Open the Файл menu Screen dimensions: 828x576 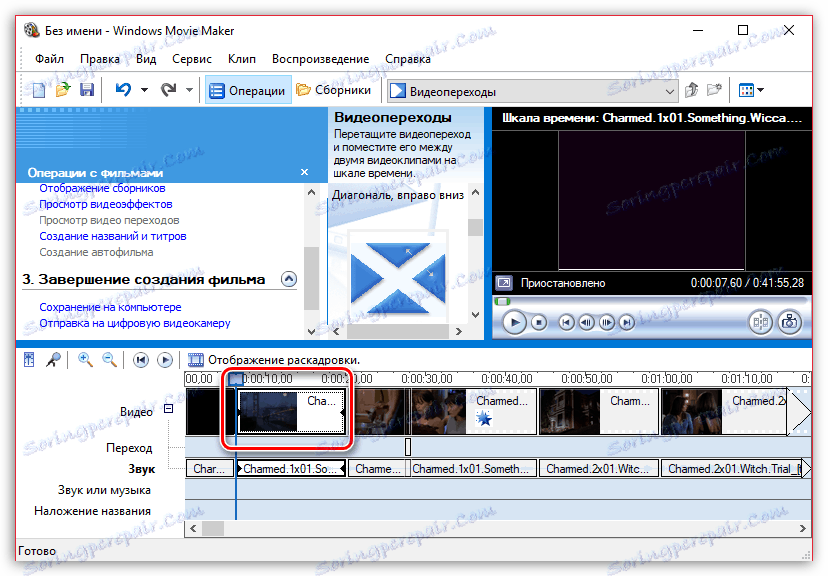pyautogui.click(x=49, y=59)
